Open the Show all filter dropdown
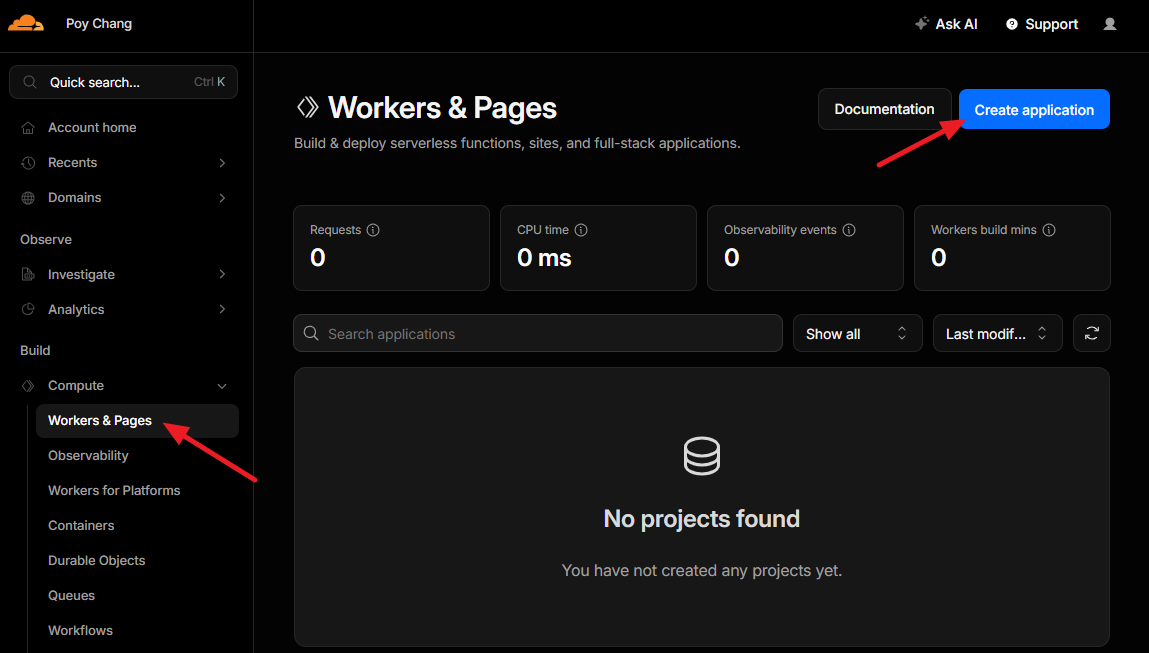Viewport: 1149px width, 653px height. coord(857,333)
